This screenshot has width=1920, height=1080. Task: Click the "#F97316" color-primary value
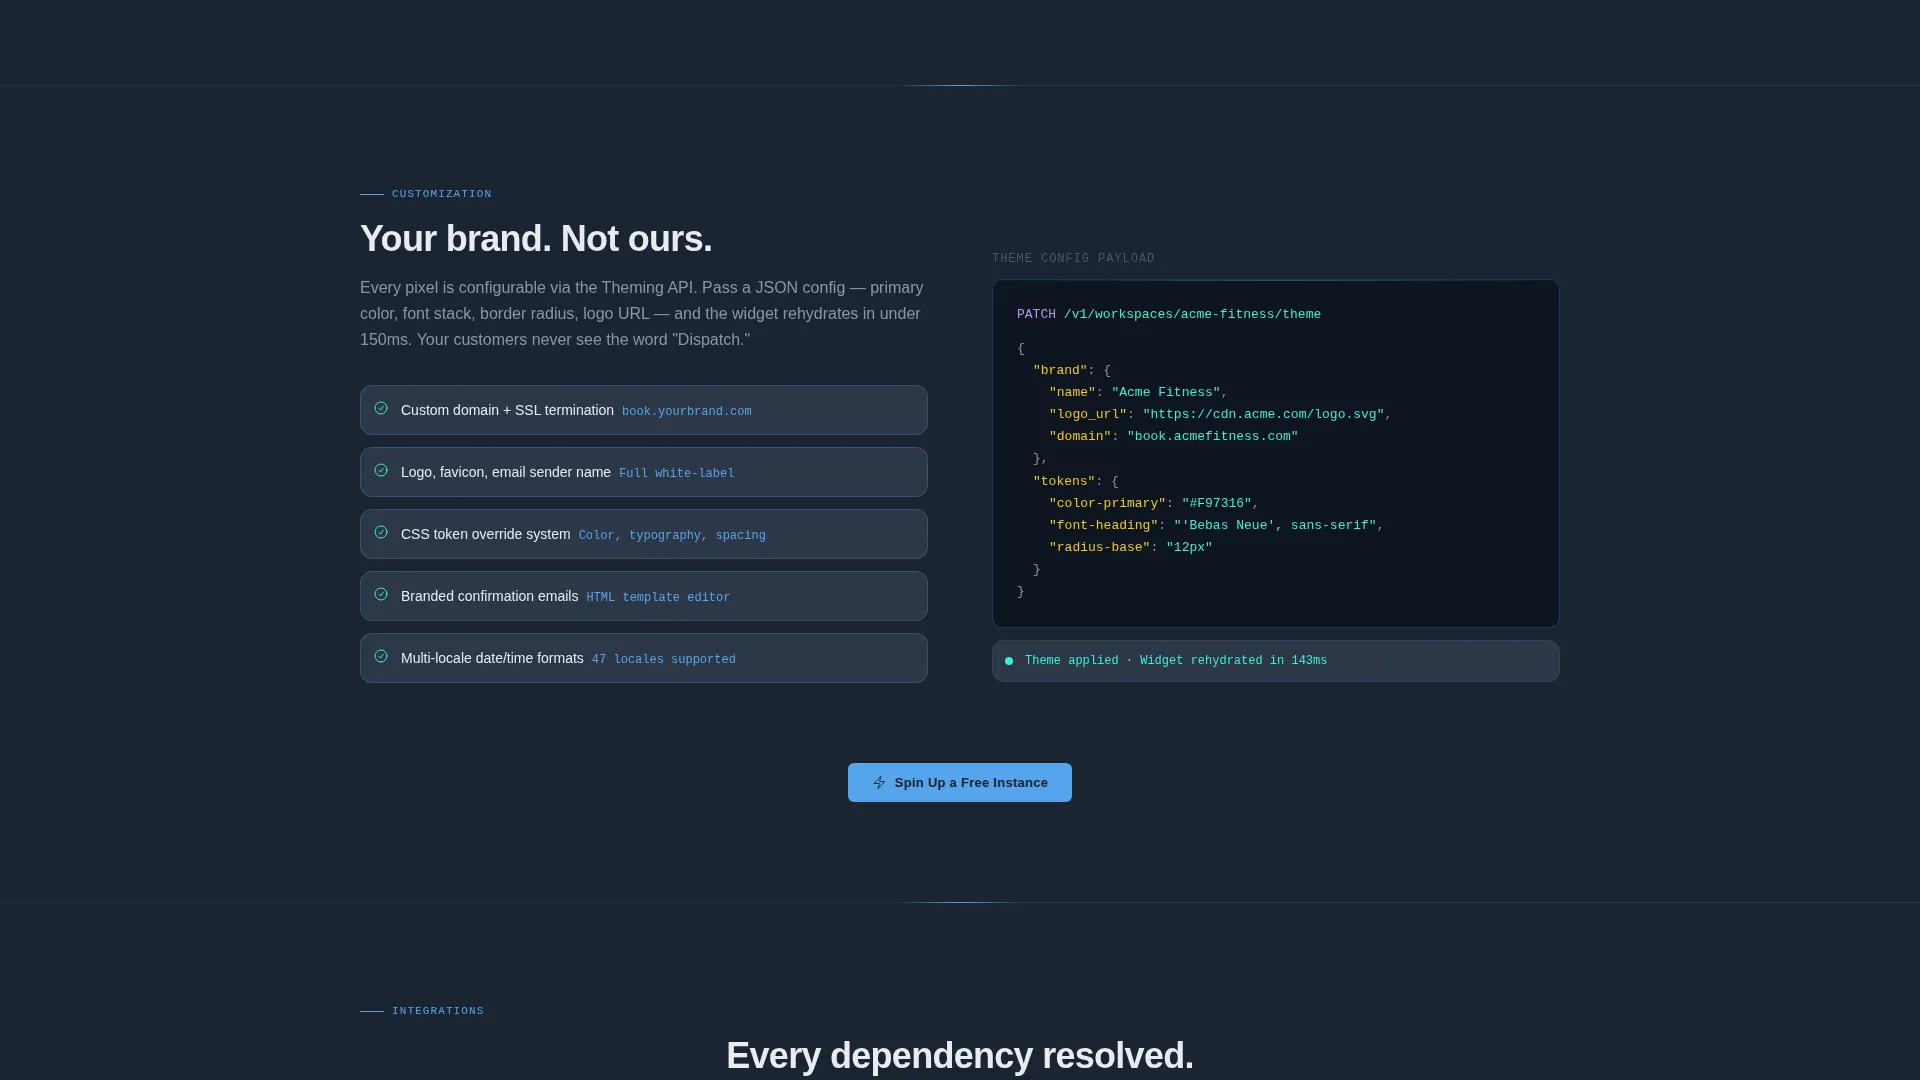[1217, 503]
